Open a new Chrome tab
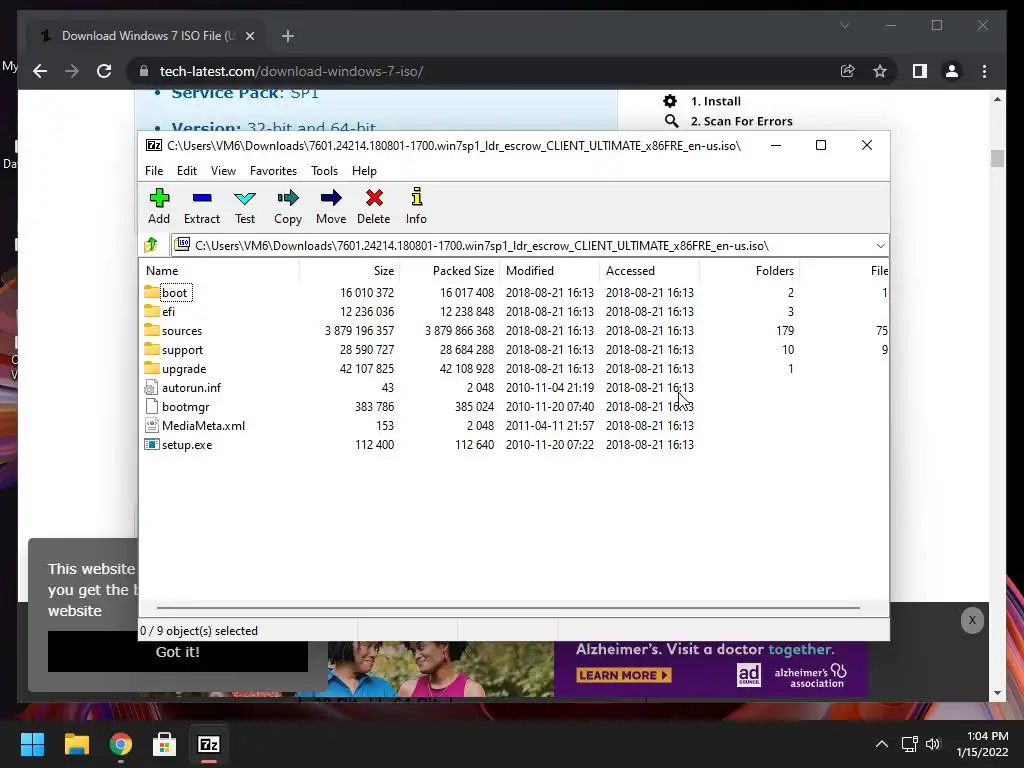This screenshot has width=1024, height=768. [x=288, y=36]
